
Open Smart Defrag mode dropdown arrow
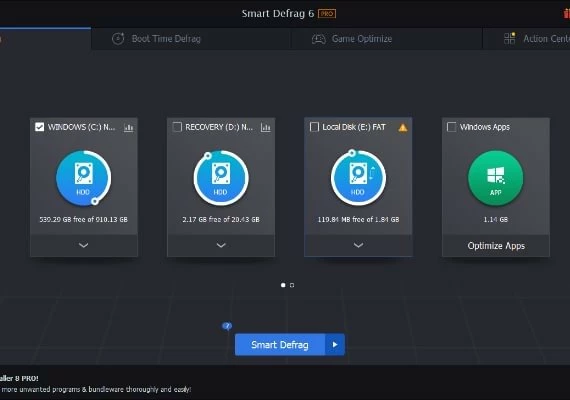(335, 344)
